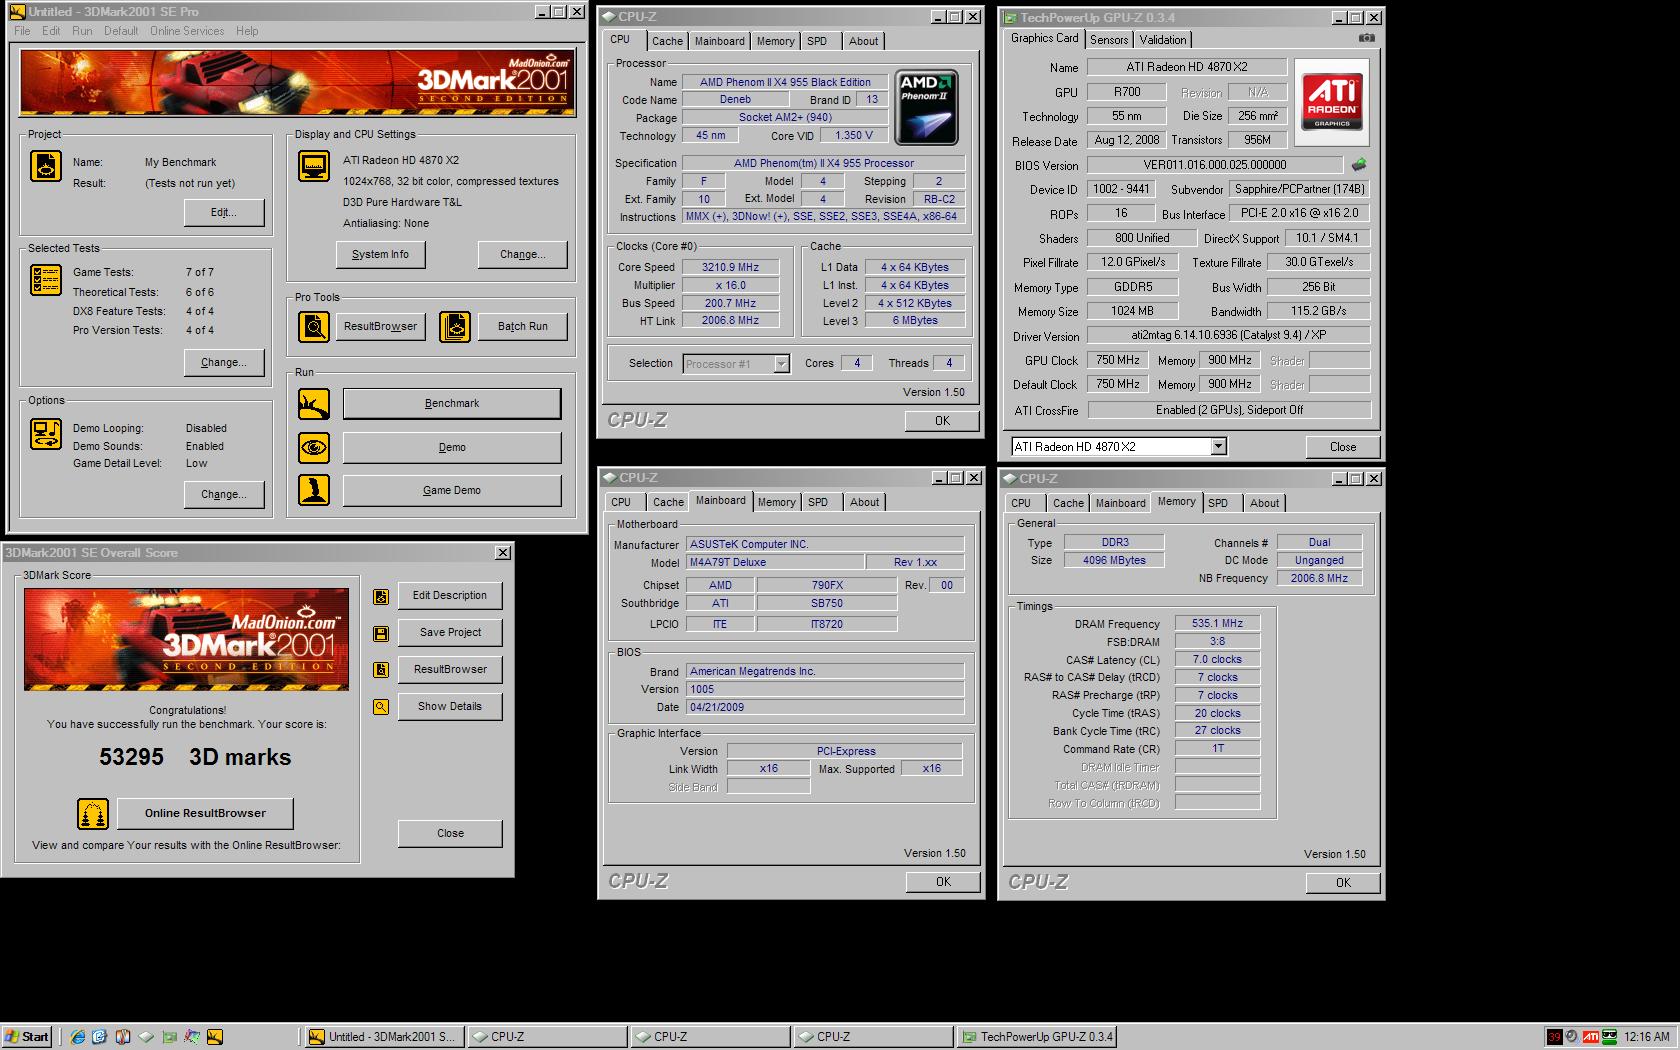
Task: Click OK in the Memory CPU-Z window
Action: coord(1343,883)
